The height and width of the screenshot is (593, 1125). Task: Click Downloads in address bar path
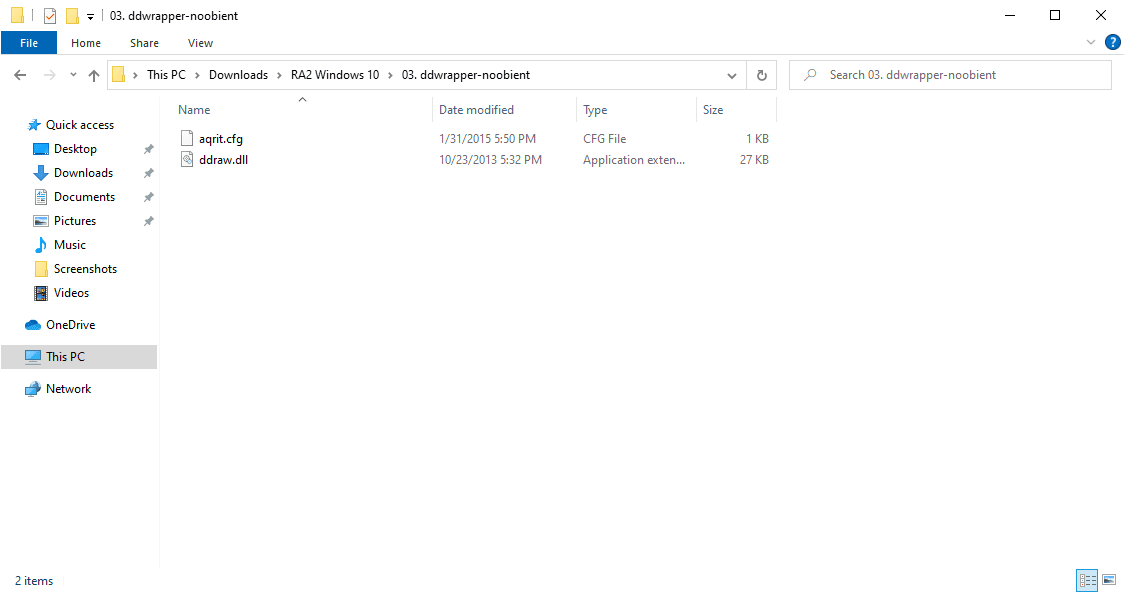[x=238, y=75]
